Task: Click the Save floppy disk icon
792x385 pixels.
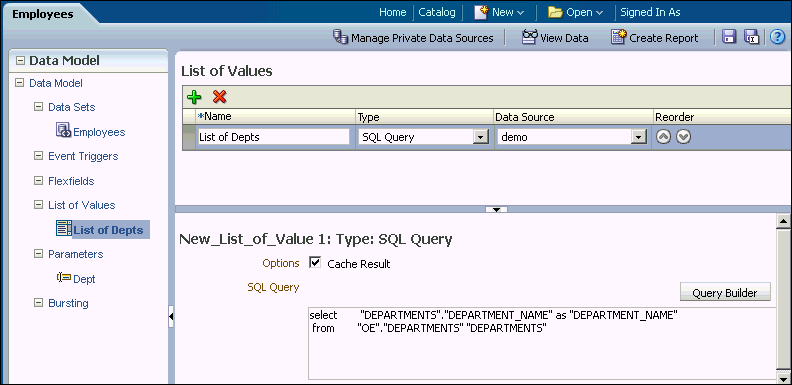Action: tap(729, 37)
